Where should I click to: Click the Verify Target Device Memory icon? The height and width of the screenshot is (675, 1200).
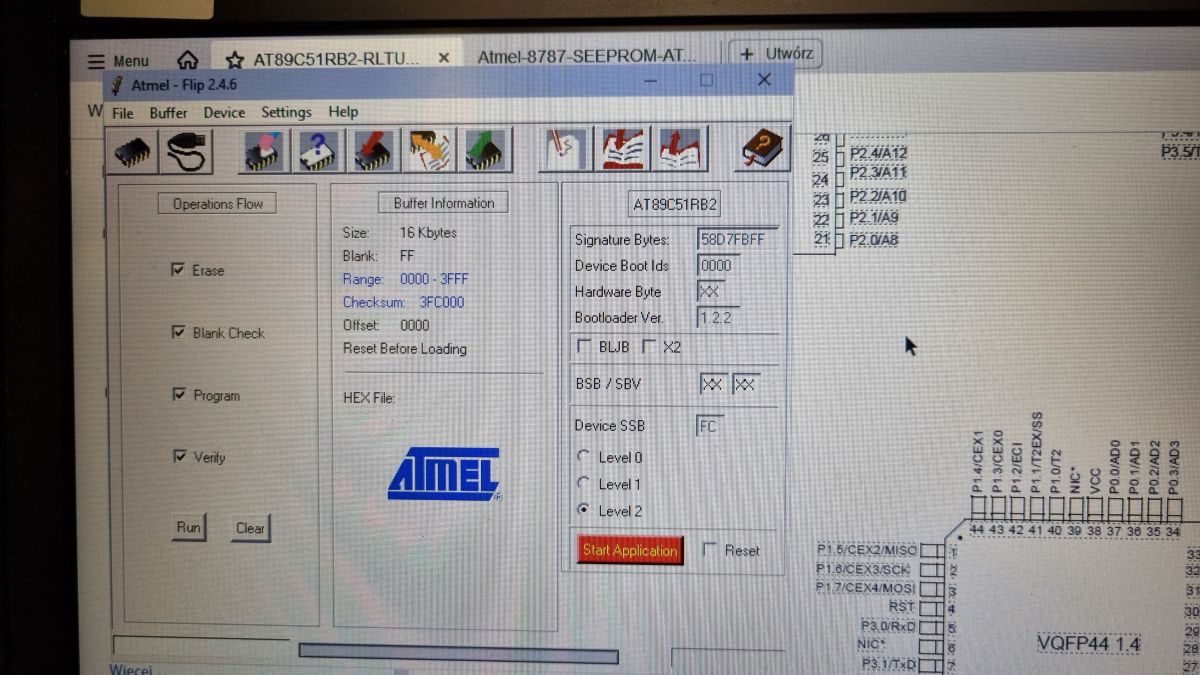(431, 151)
